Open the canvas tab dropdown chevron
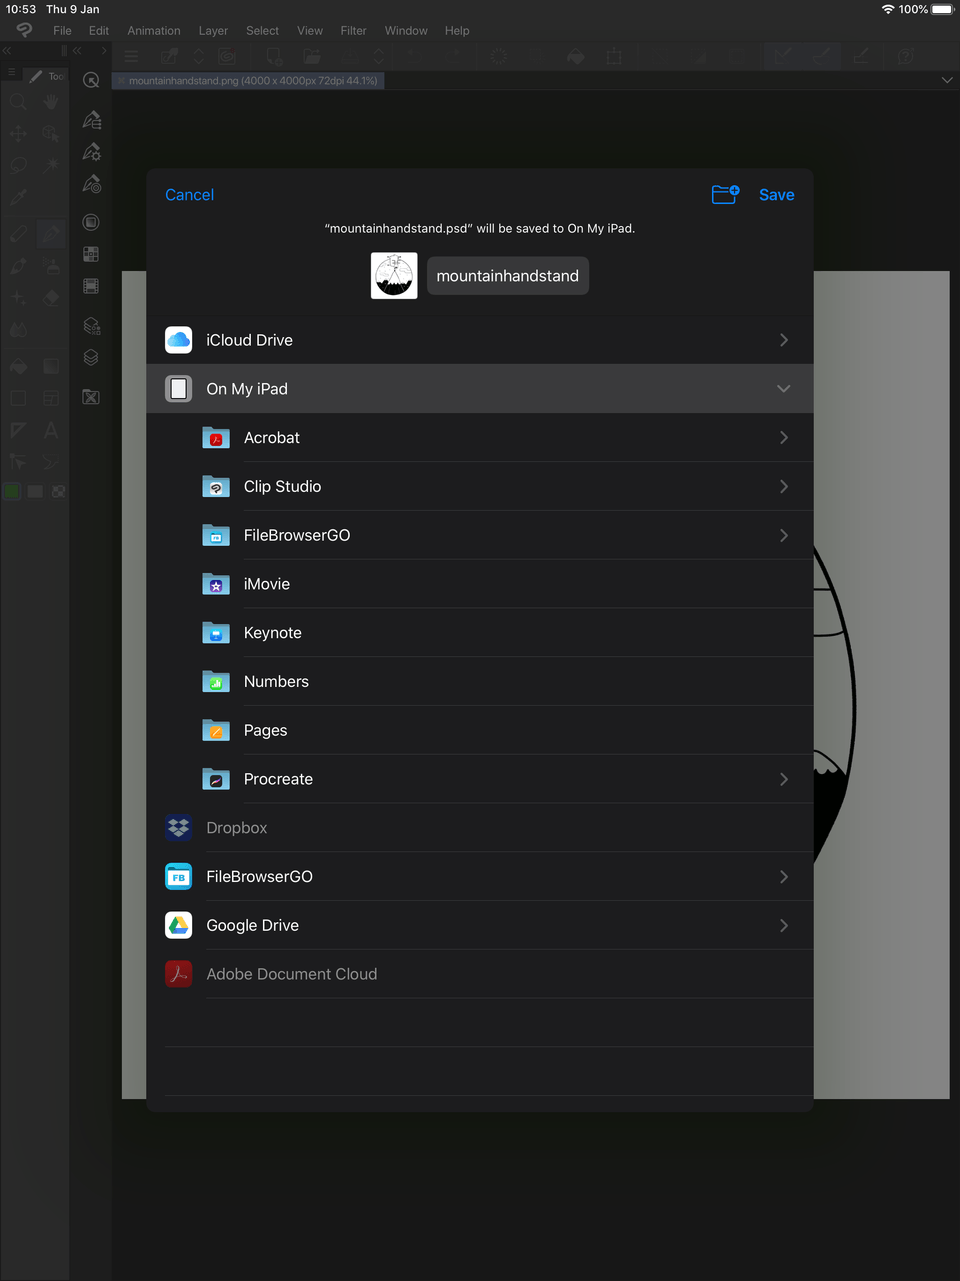Viewport: 960px width, 1281px height. tap(947, 79)
